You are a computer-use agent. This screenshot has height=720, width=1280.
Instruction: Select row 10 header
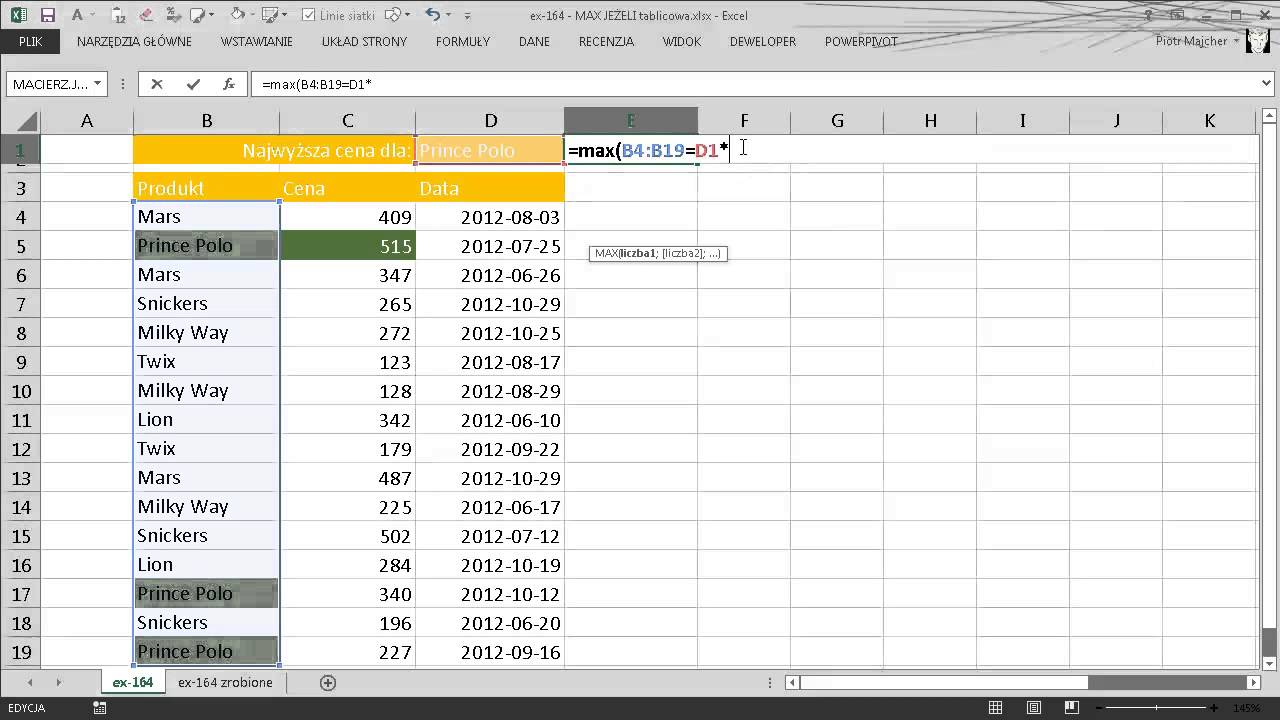tap(22, 391)
